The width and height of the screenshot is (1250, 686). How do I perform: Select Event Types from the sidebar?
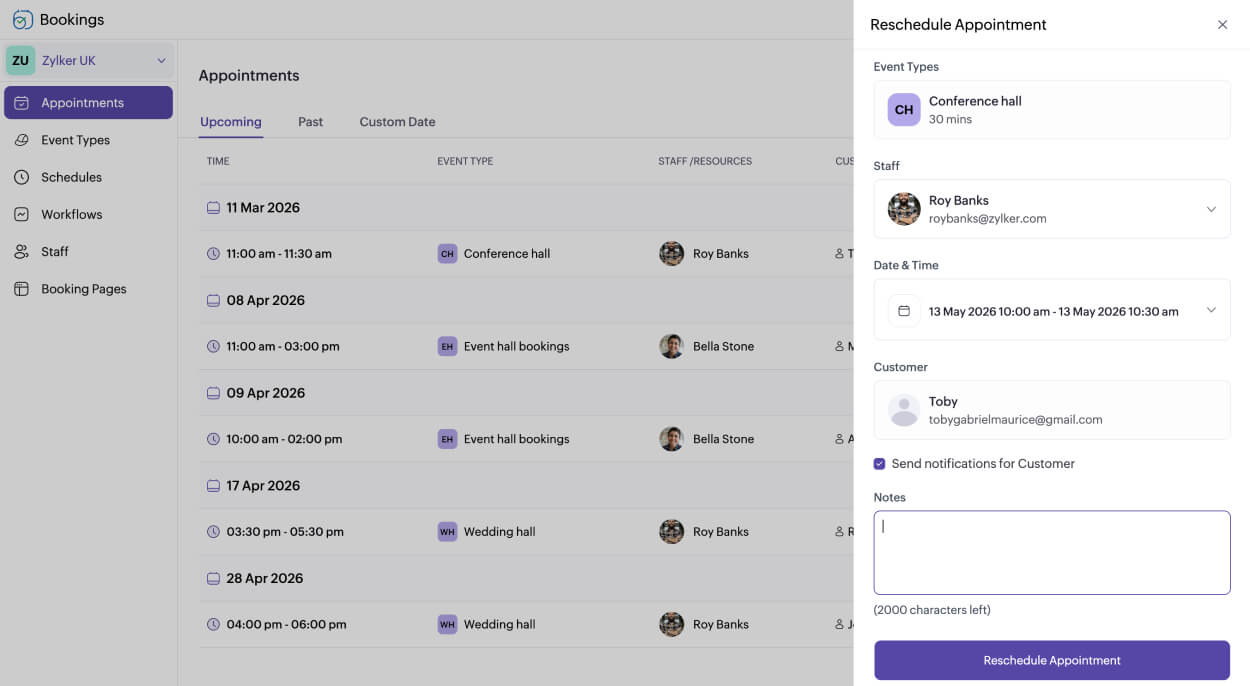[x=76, y=140]
